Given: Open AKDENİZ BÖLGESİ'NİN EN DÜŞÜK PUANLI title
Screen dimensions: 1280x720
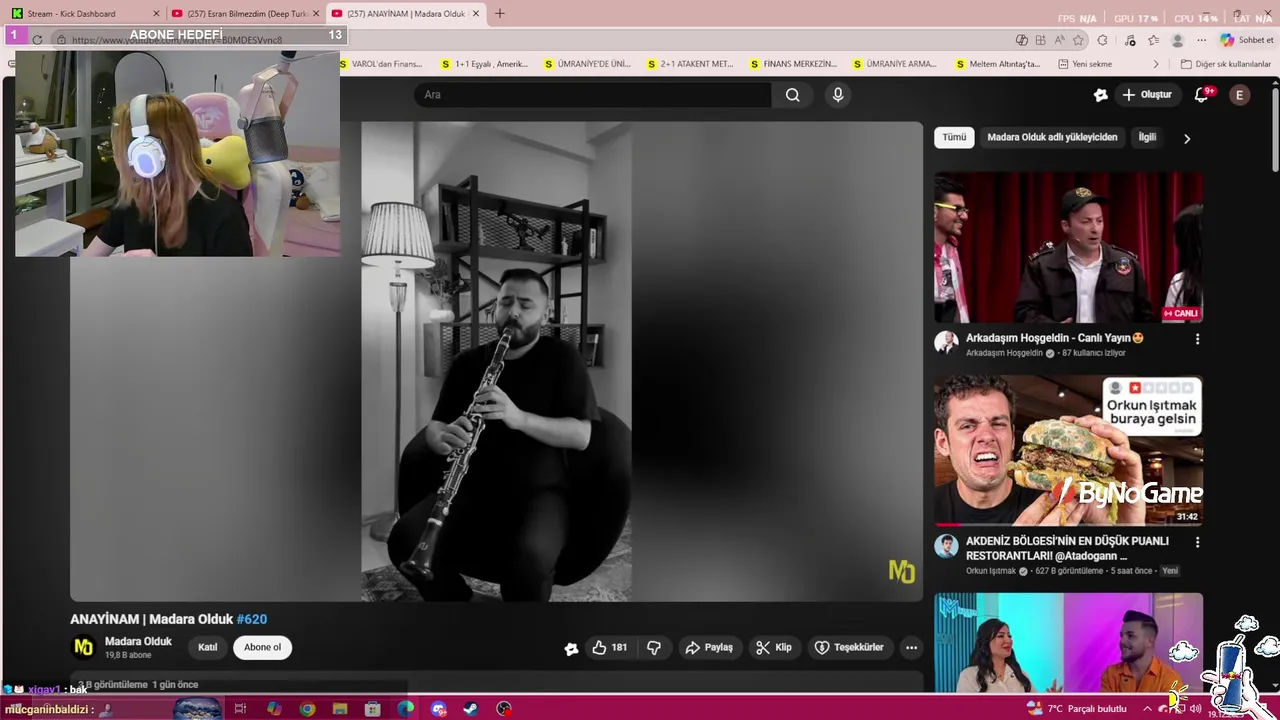Looking at the screenshot, I should (x=1067, y=548).
